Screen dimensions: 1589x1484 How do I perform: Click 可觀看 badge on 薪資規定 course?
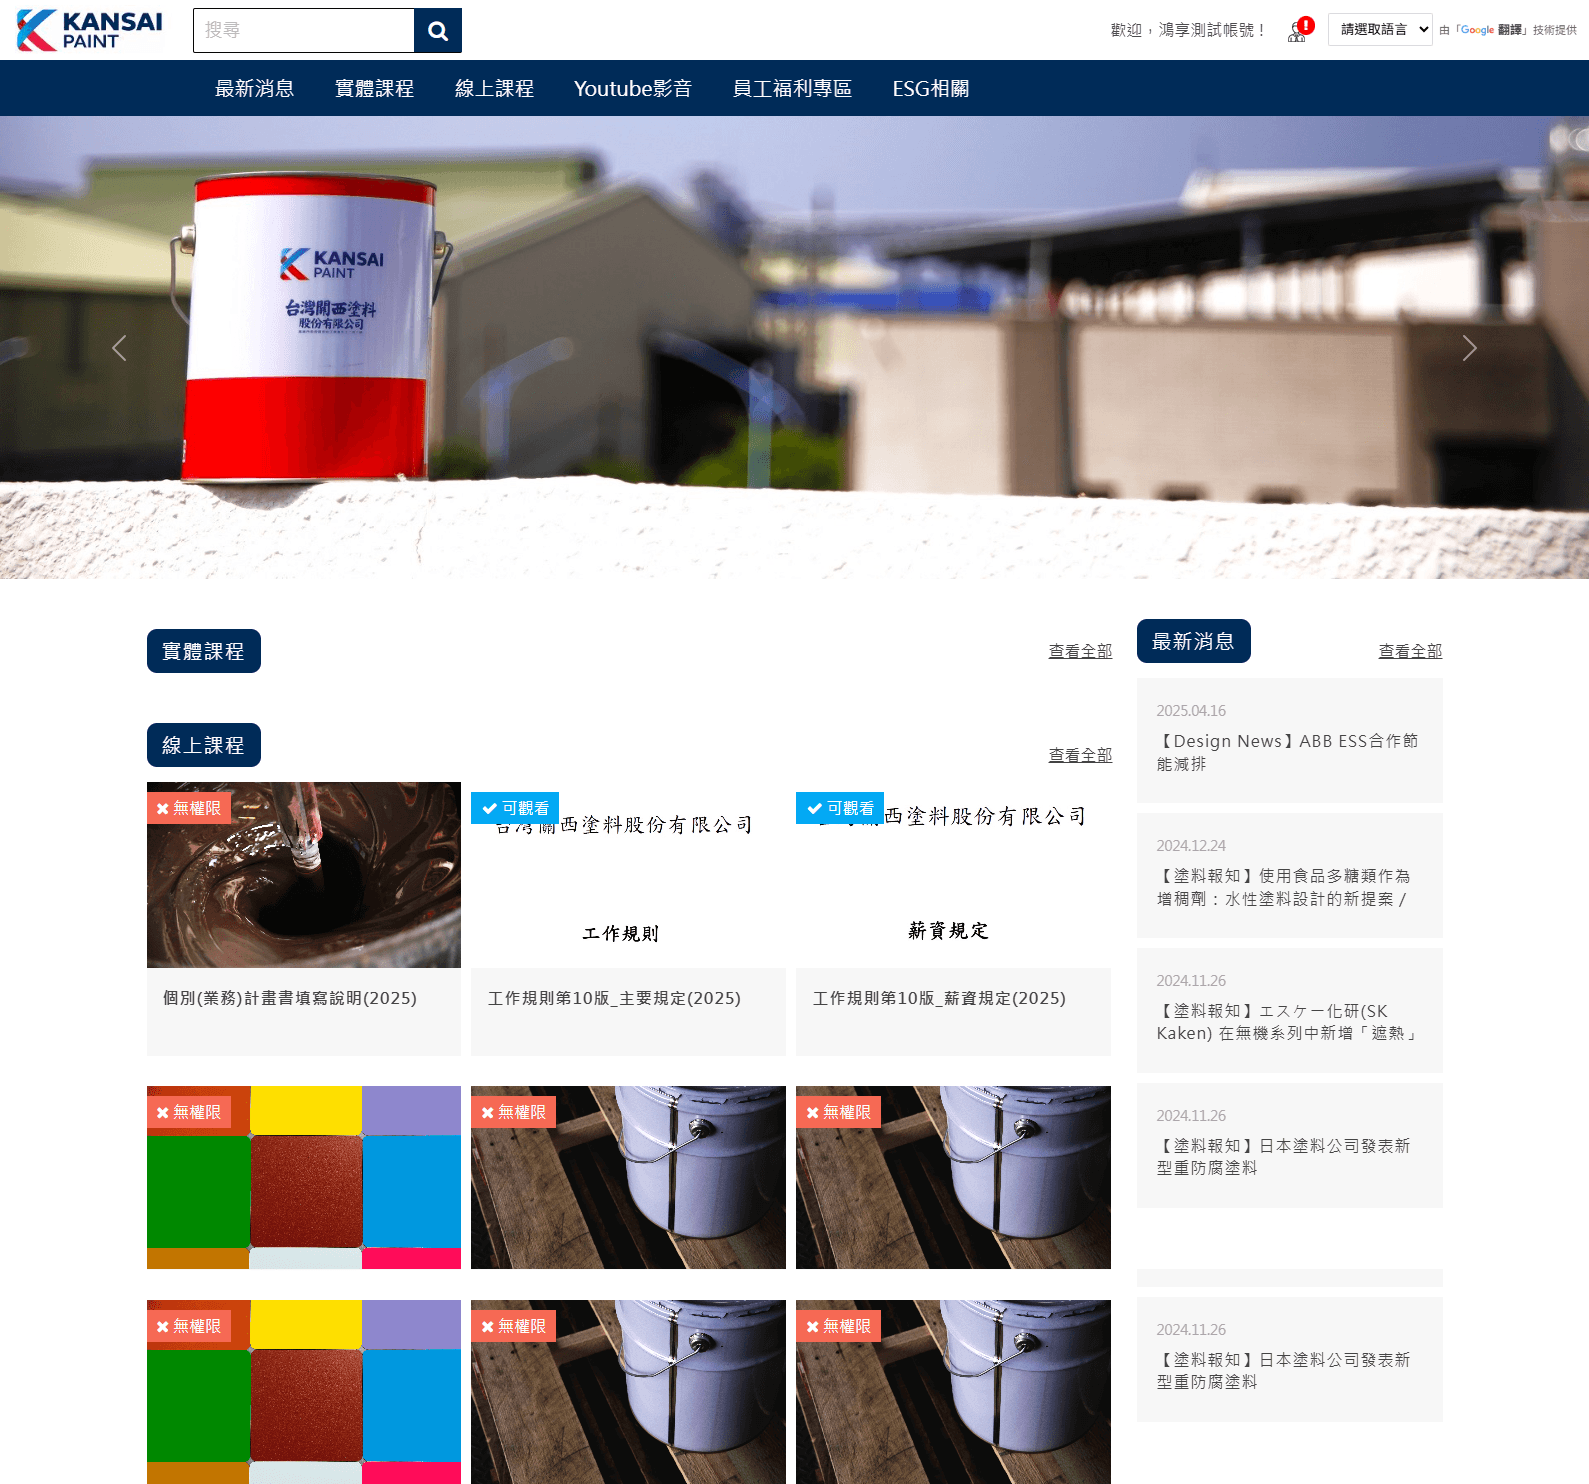840,808
